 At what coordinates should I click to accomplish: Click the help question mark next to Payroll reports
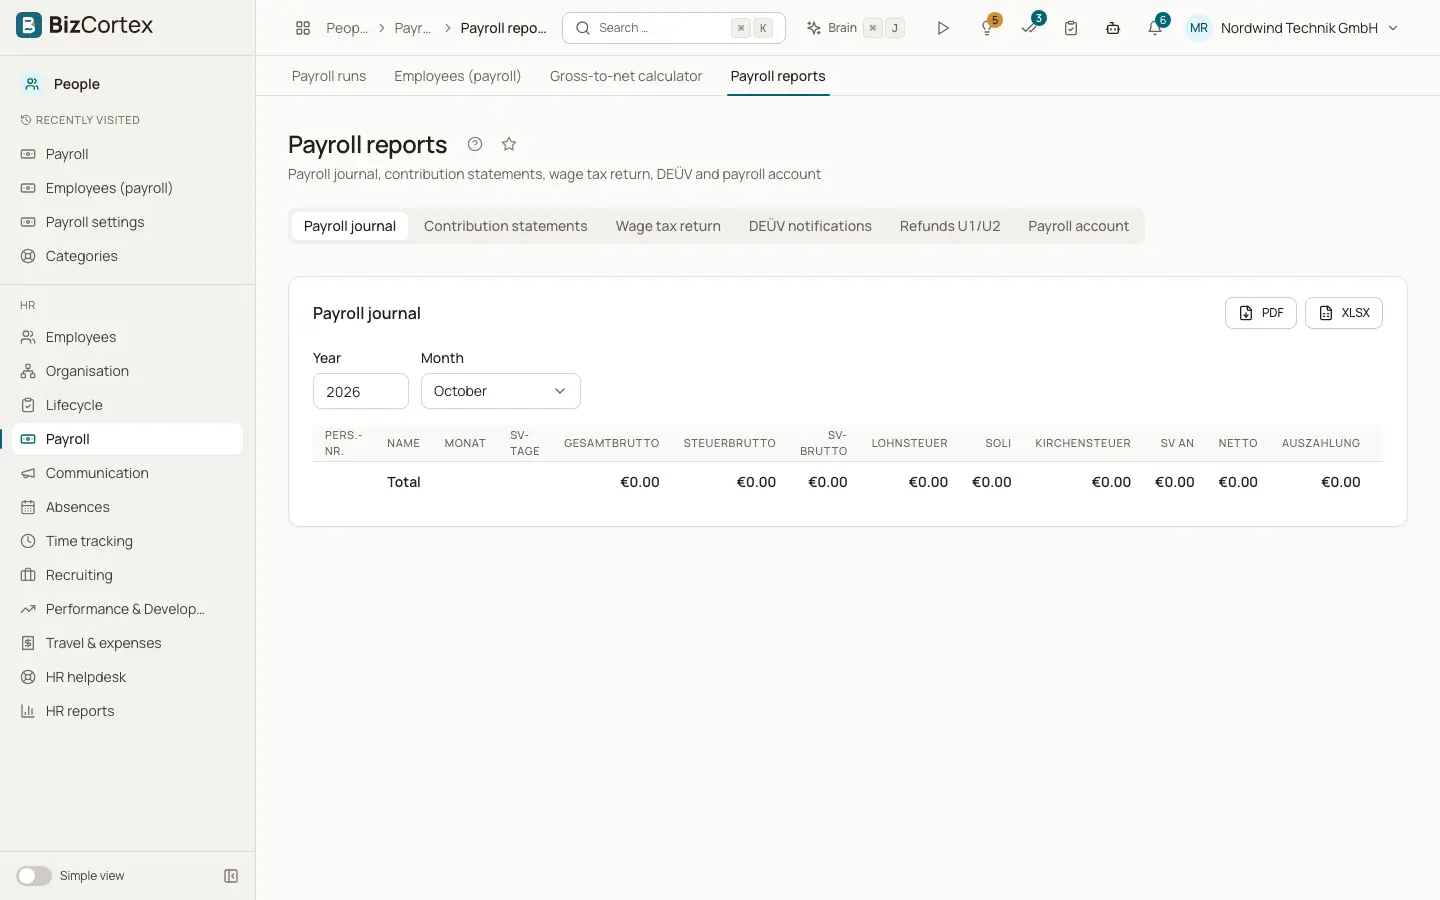click(x=475, y=144)
